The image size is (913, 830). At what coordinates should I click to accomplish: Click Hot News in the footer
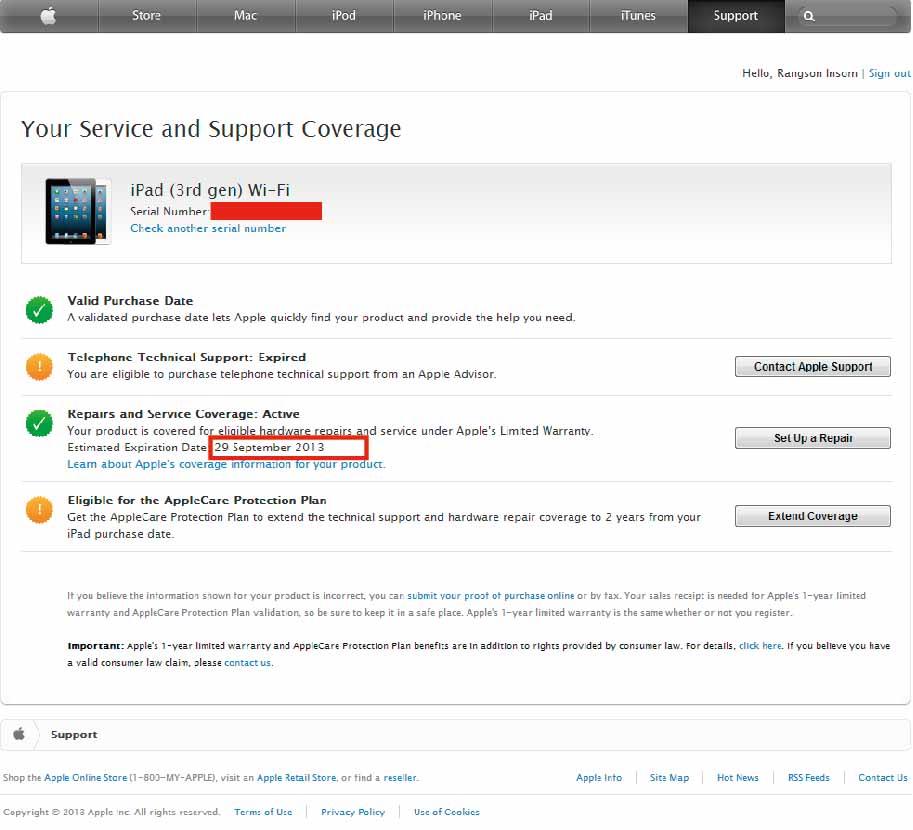(x=738, y=778)
